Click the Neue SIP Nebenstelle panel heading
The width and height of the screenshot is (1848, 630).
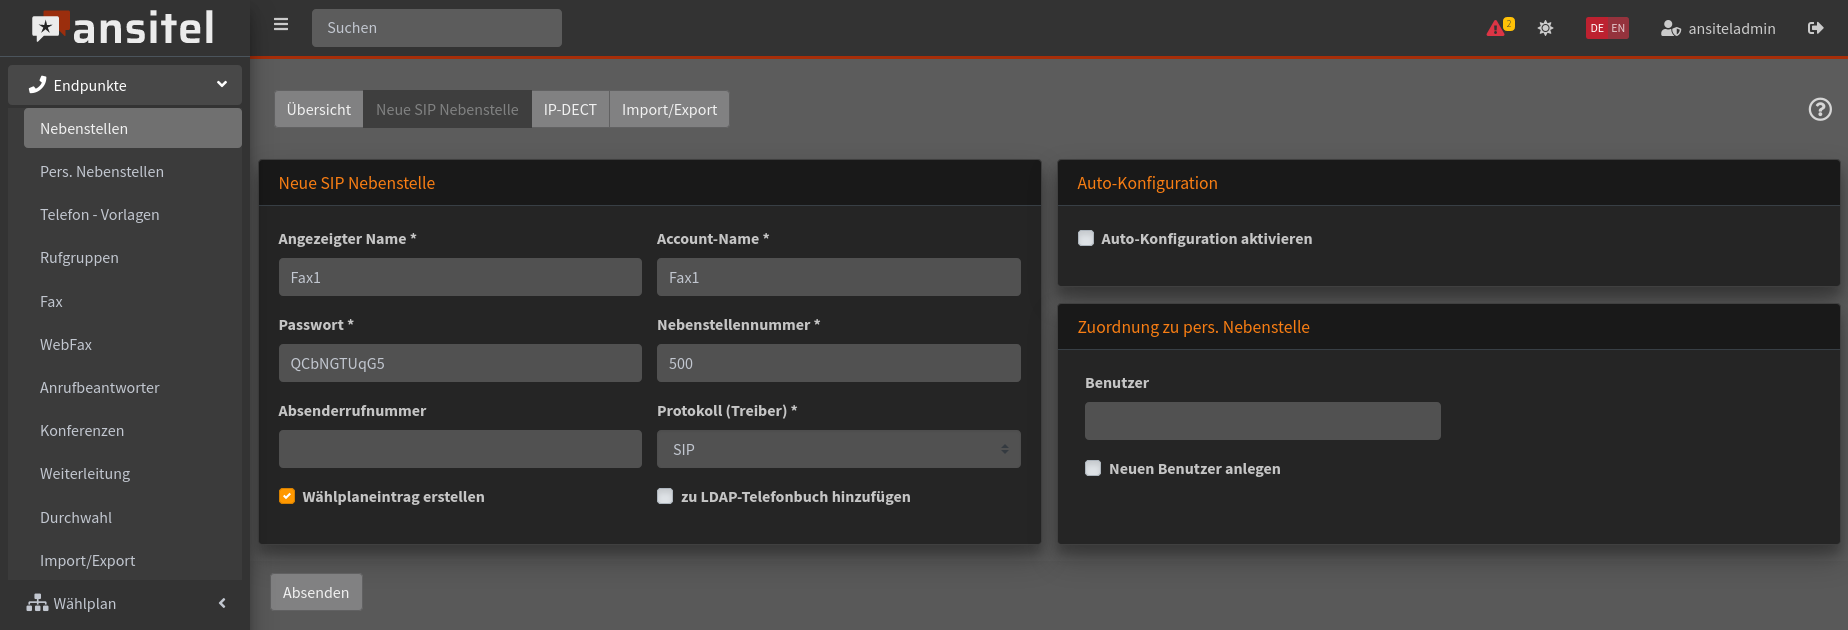click(357, 183)
